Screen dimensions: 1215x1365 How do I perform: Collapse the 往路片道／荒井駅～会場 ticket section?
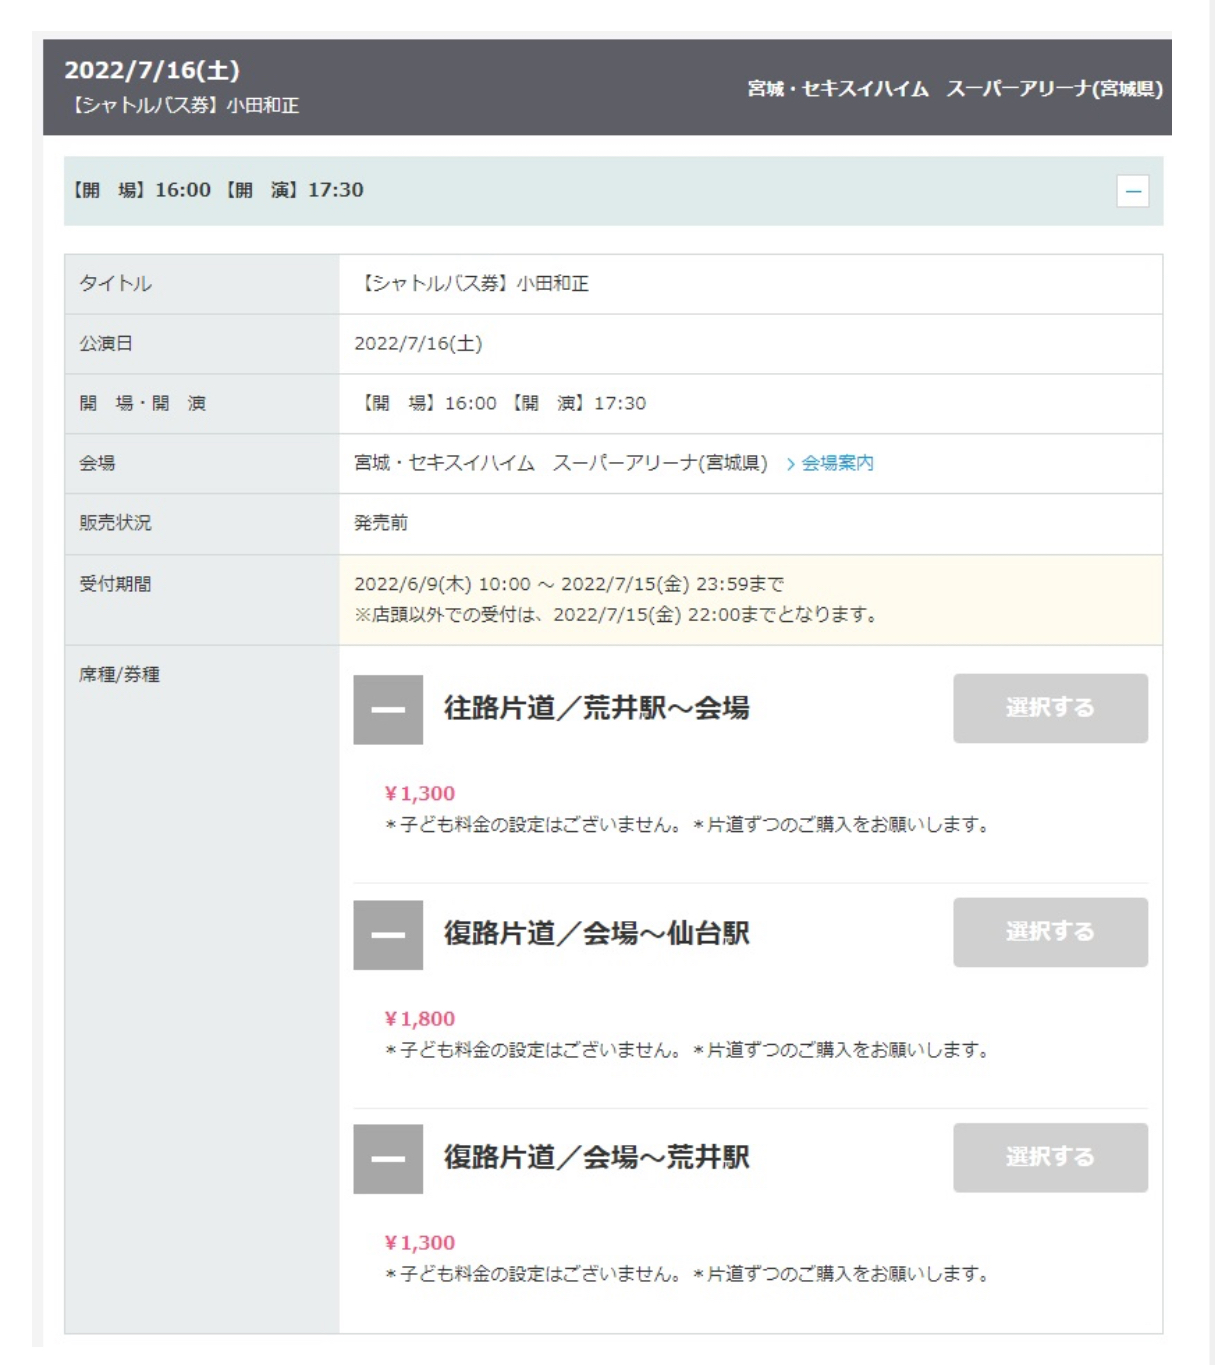pos(388,709)
